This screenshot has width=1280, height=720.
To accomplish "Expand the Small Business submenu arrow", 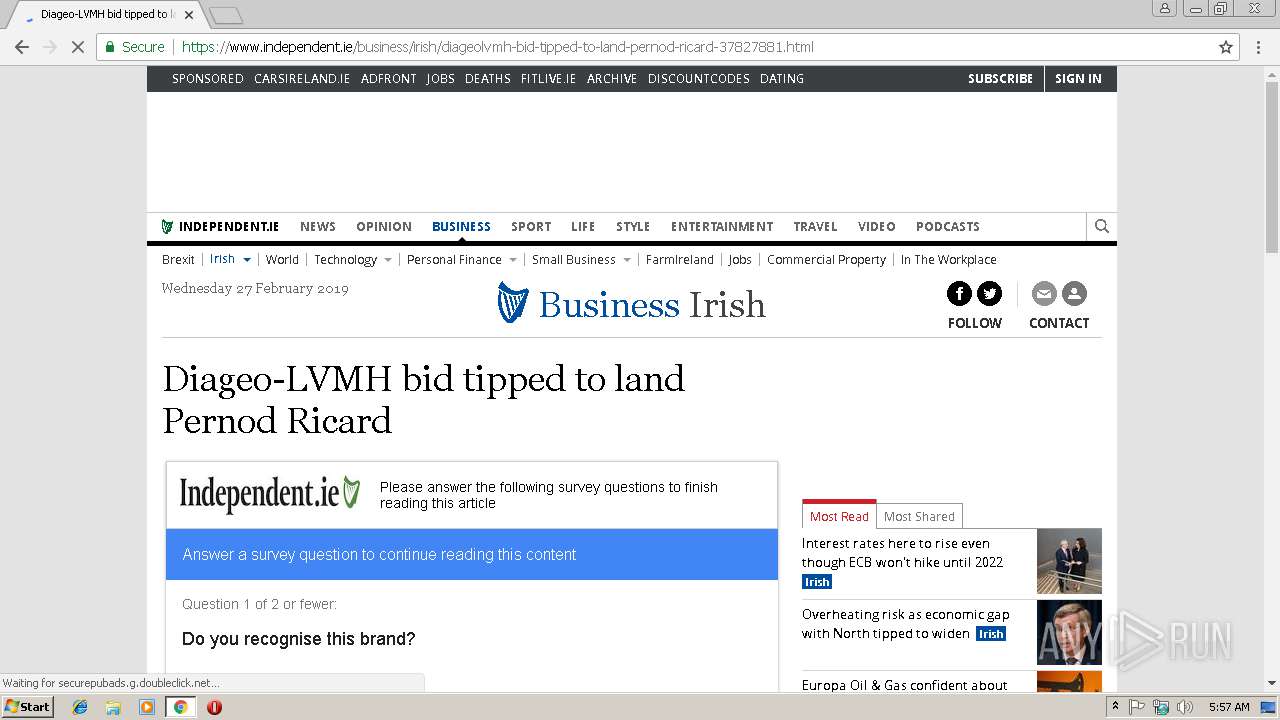I will click(x=627, y=260).
